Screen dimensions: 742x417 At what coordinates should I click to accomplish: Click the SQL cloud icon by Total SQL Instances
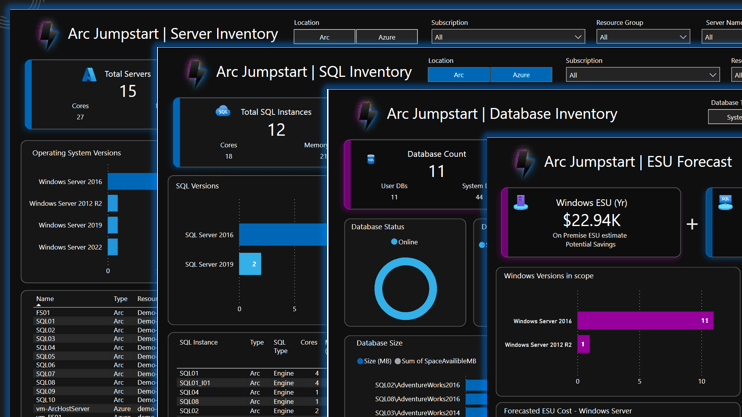[222, 111]
